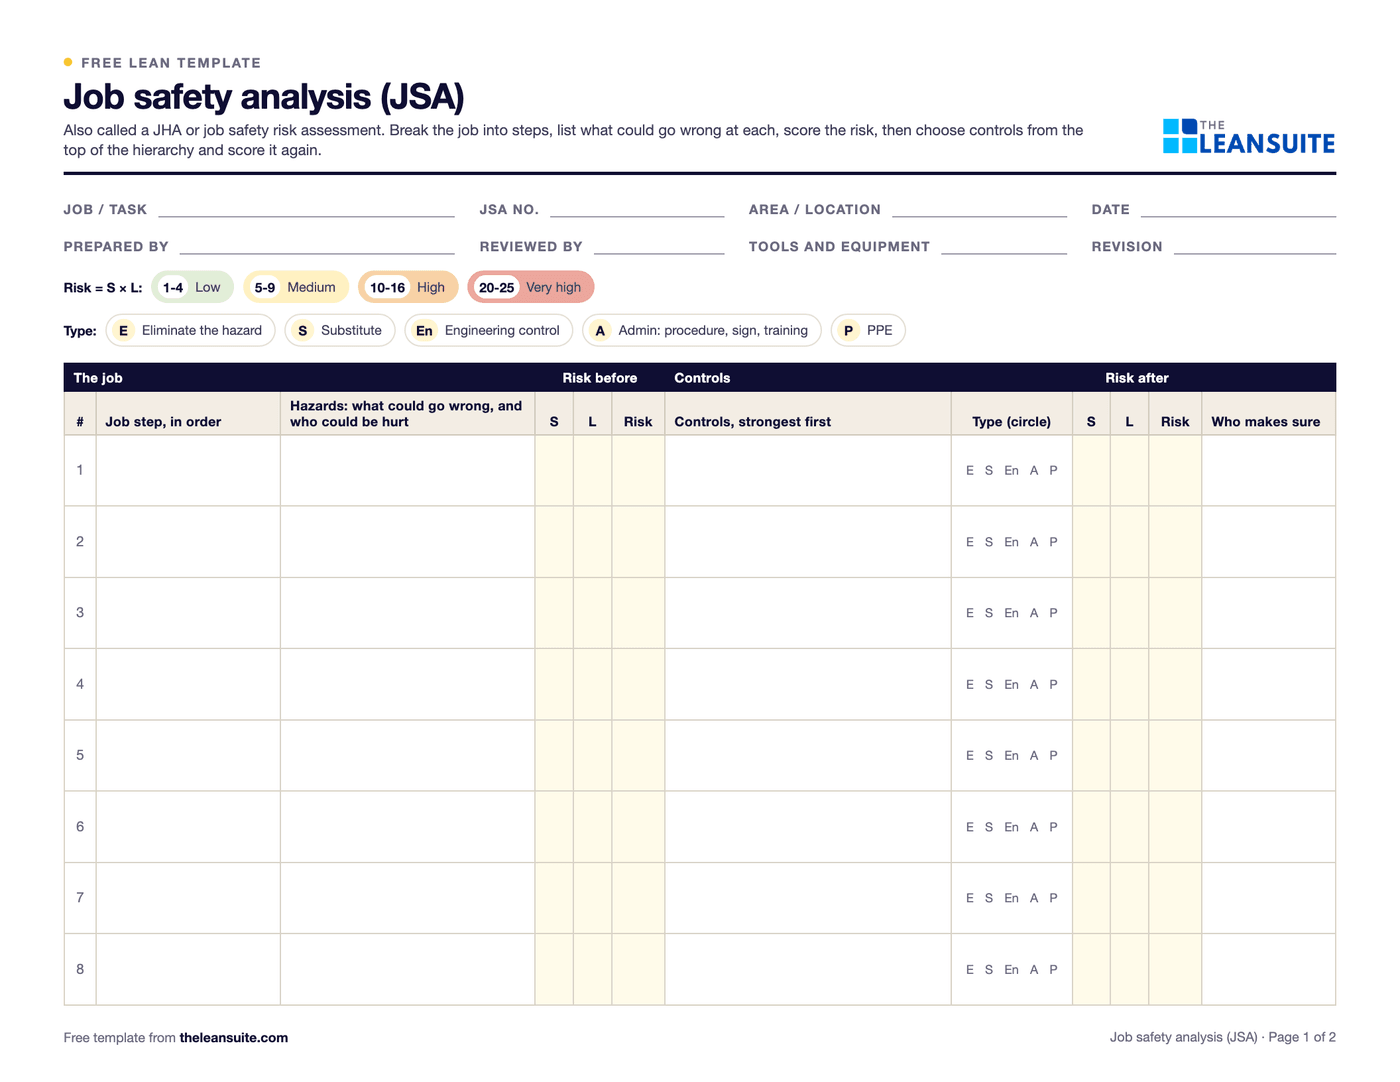Select the S badge for Substitute
This screenshot has height=1082, width=1400.
click(x=302, y=331)
